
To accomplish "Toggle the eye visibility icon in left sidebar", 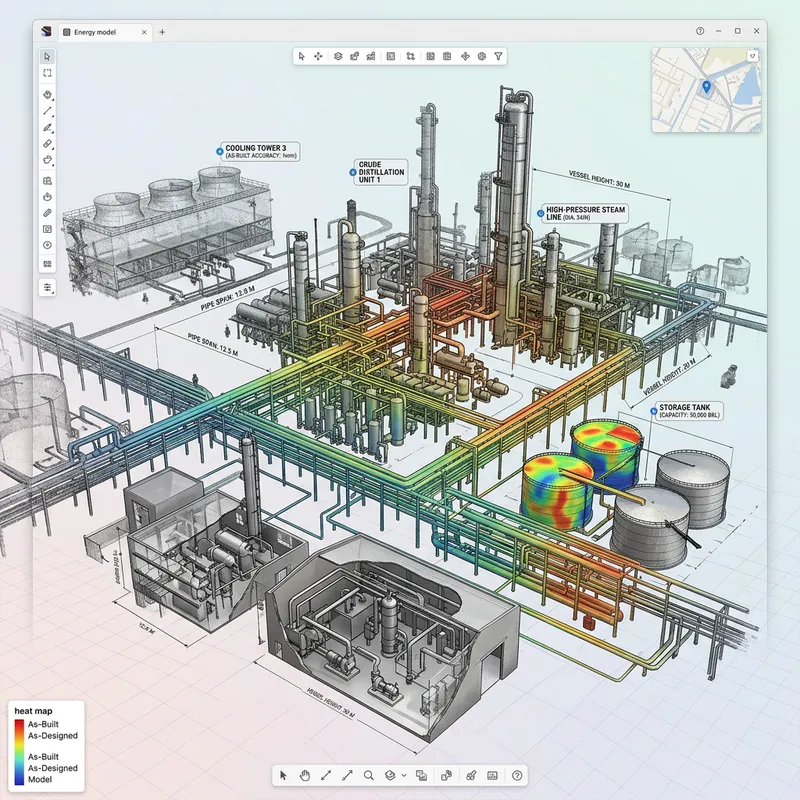I will pyautogui.click(x=47, y=246).
